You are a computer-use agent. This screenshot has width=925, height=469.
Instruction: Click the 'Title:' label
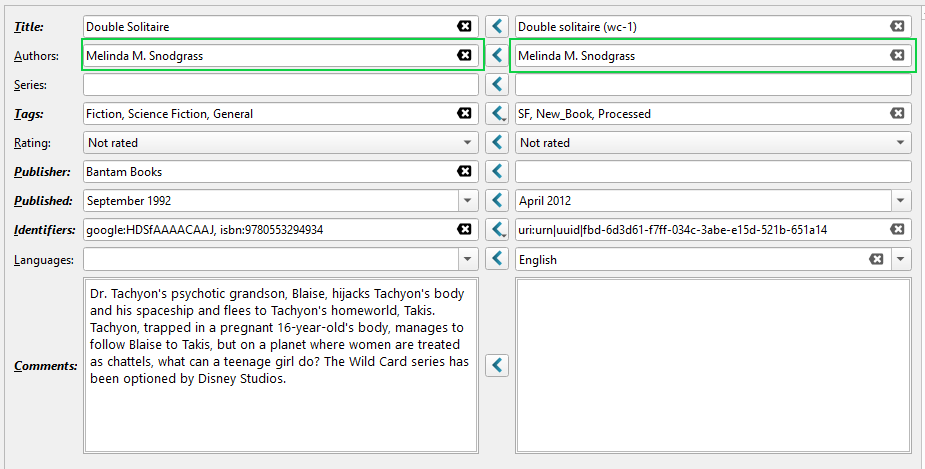coord(29,27)
